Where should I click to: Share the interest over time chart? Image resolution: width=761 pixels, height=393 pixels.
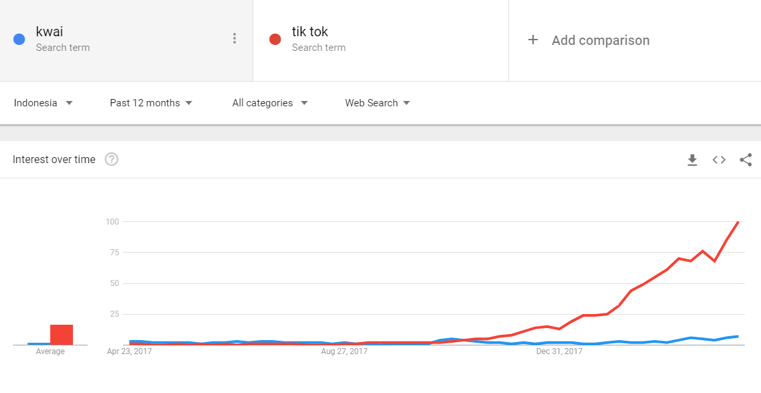click(745, 160)
